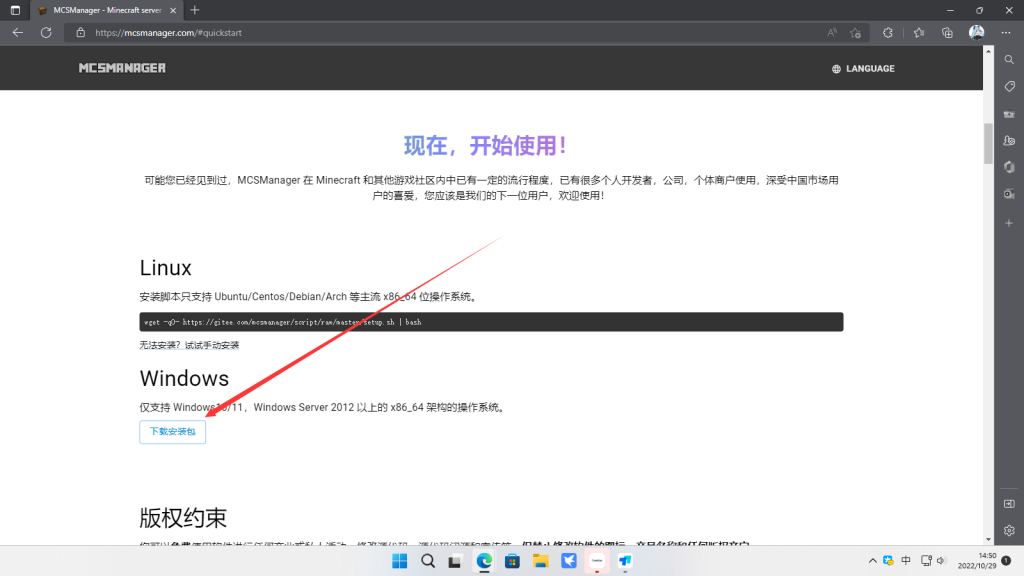Click the 下载安装包 download button

172,432
